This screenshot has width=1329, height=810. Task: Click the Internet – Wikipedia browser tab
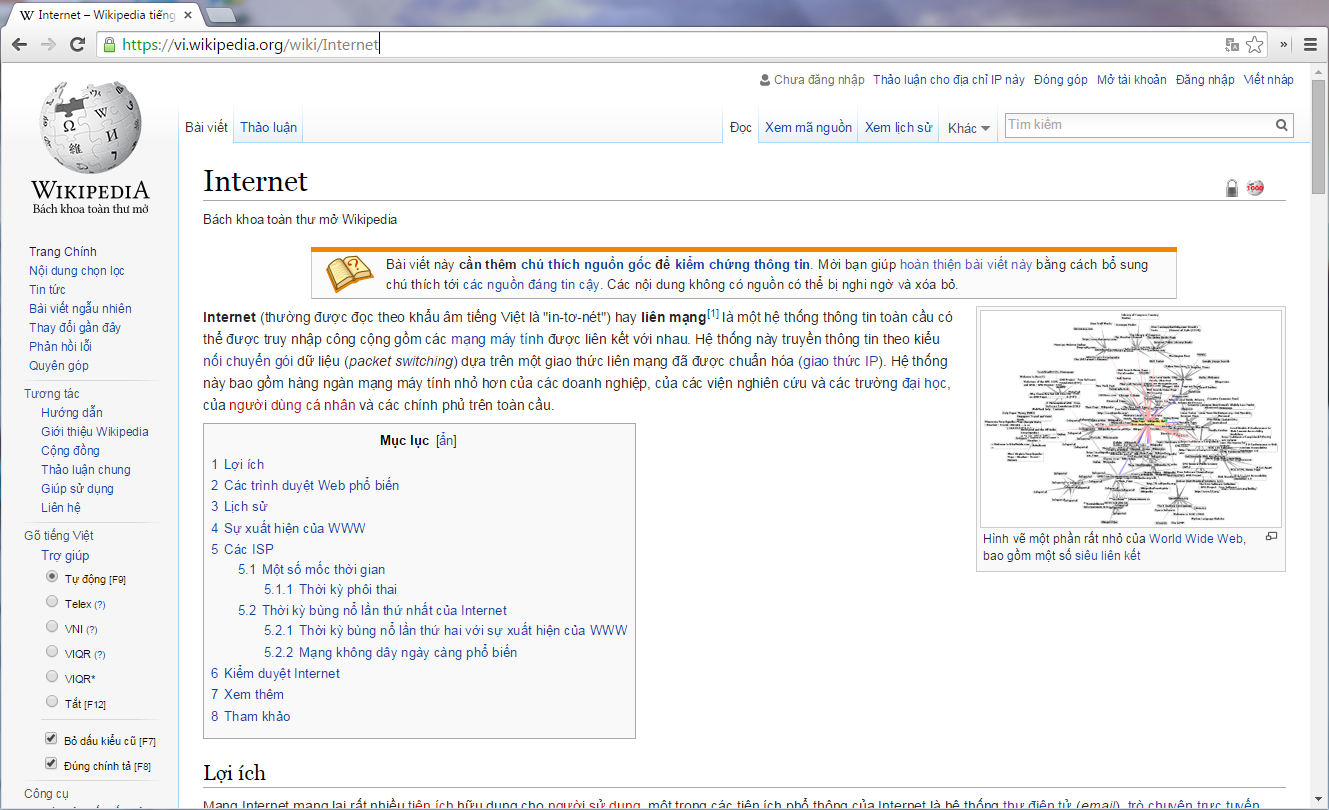coord(106,15)
